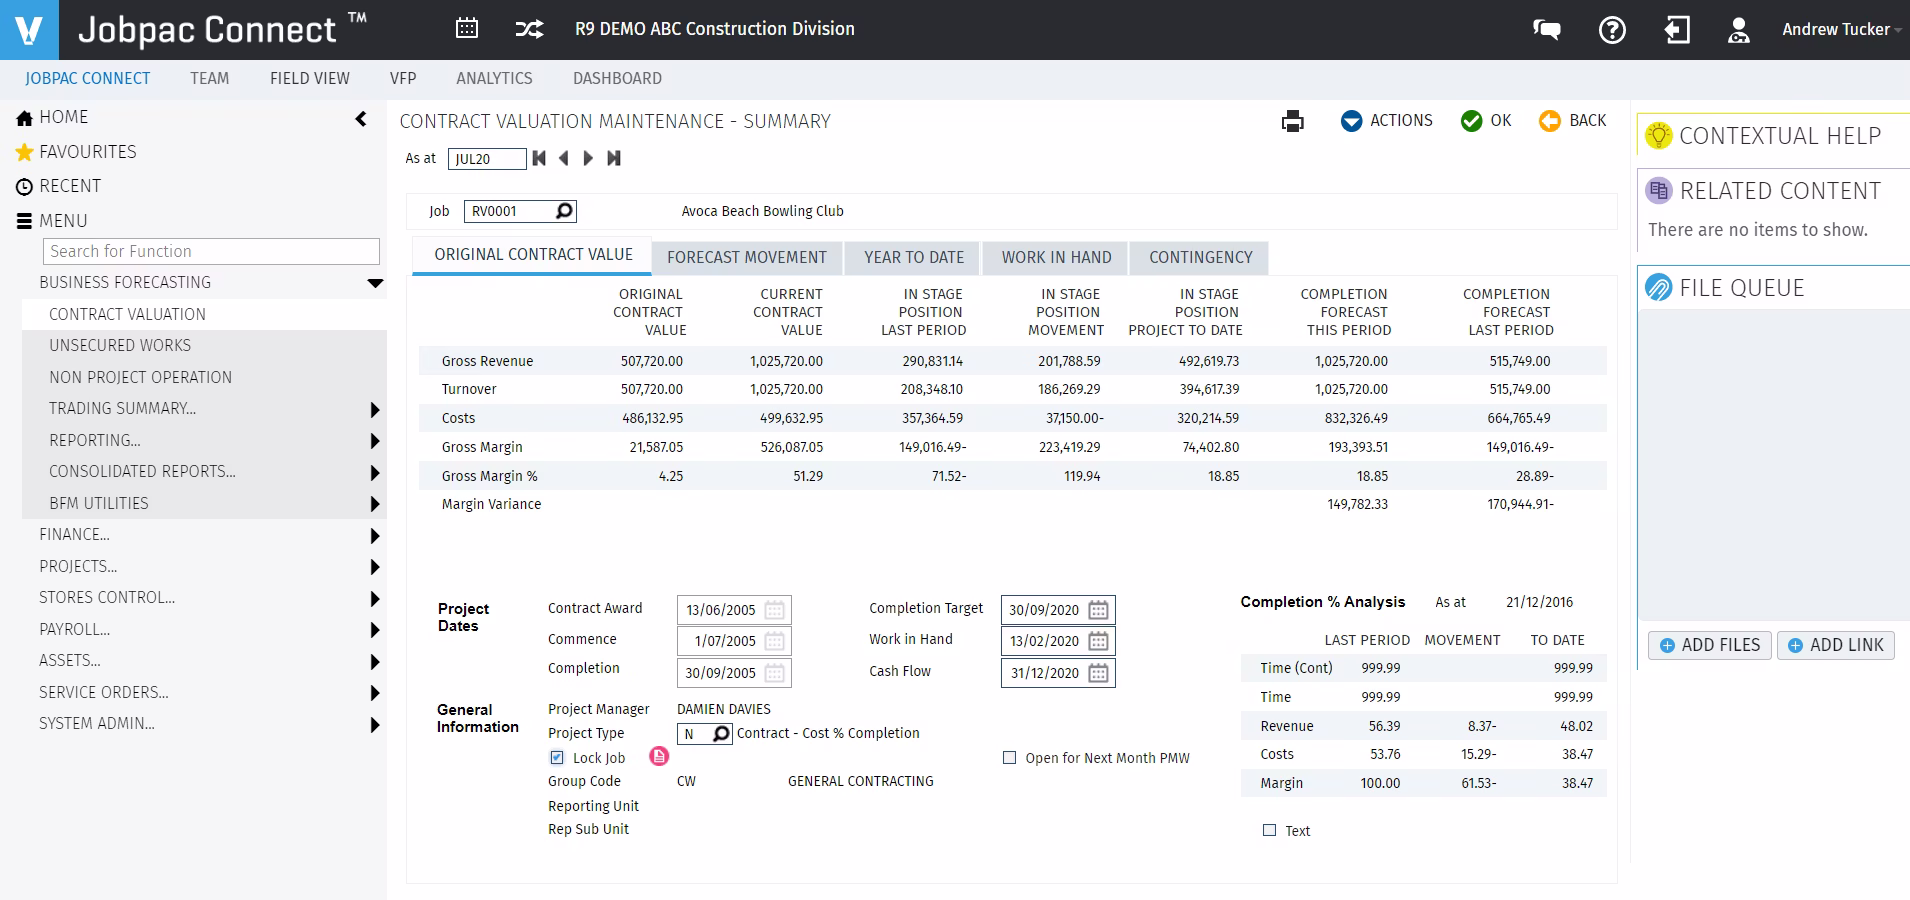Focus the Search for Function field
Viewport: 1910px width, 900px height.
pos(211,251)
